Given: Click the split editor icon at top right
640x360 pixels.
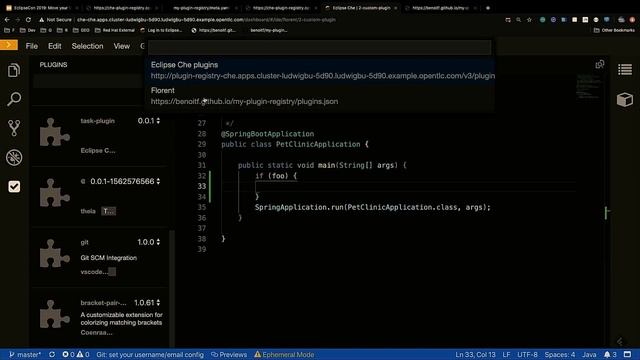Looking at the screenshot, I should [600, 64].
